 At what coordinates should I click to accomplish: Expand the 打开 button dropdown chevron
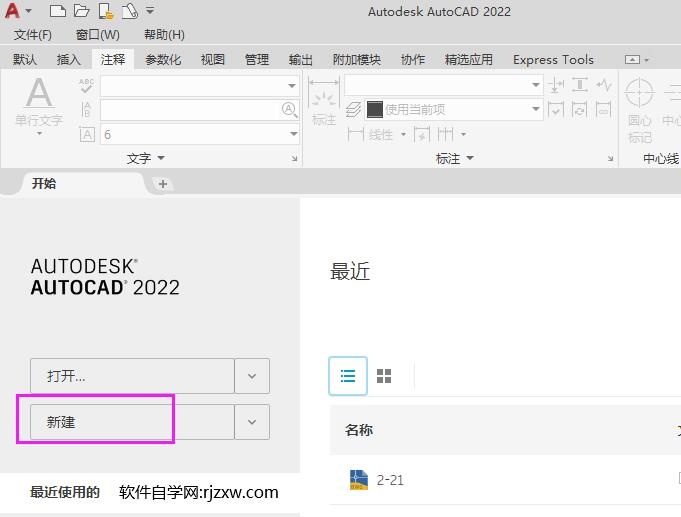pyautogui.click(x=252, y=376)
